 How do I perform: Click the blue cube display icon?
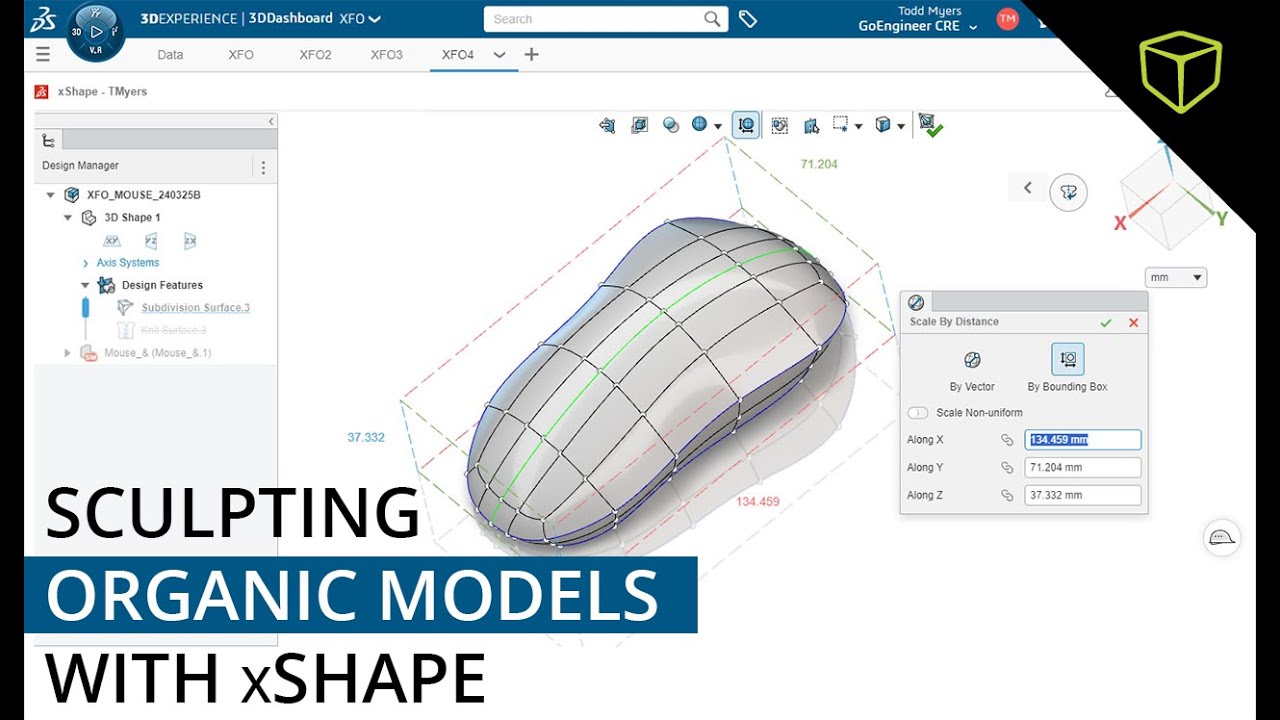pos(882,125)
